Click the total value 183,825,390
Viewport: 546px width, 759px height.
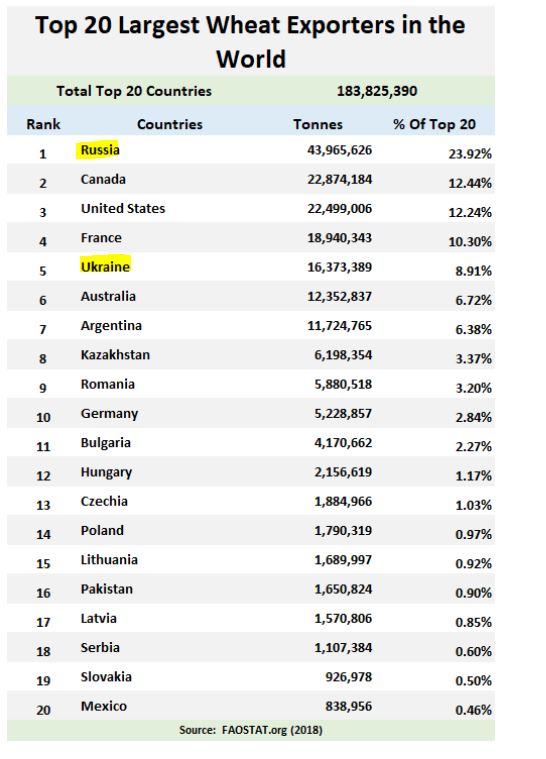pyautogui.click(x=377, y=91)
